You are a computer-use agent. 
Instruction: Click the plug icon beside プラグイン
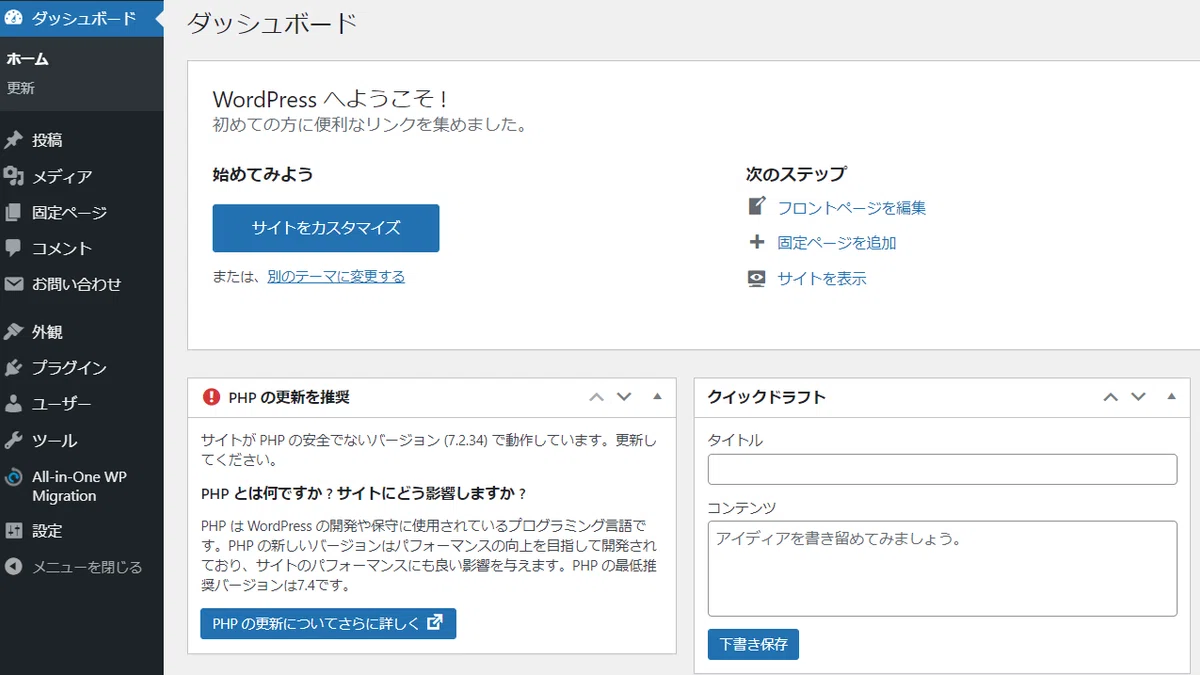point(14,368)
